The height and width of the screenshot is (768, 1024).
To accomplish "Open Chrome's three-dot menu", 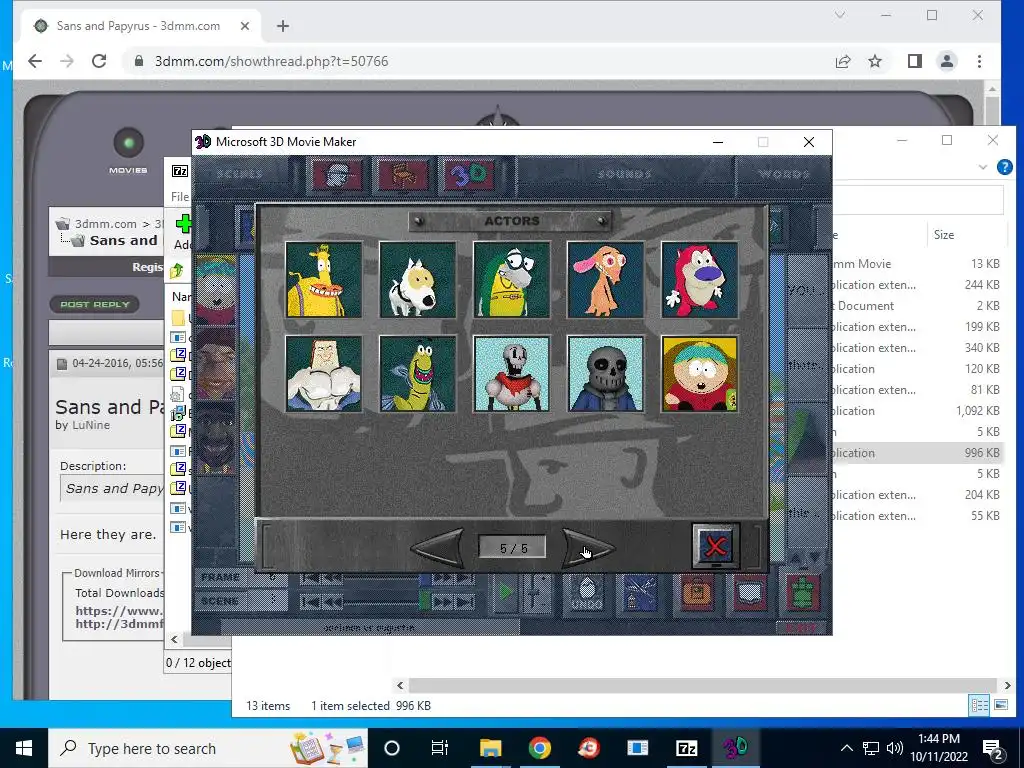I will point(979,61).
